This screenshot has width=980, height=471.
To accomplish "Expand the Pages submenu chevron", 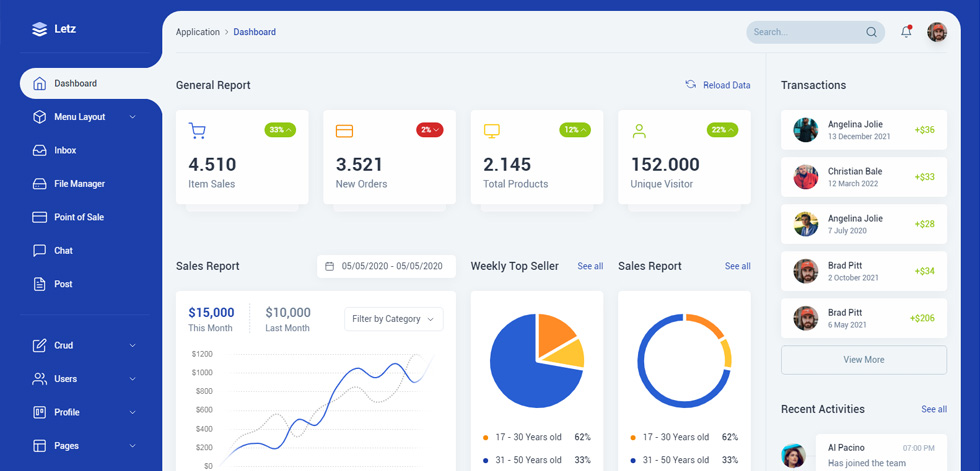I will (132, 446).
